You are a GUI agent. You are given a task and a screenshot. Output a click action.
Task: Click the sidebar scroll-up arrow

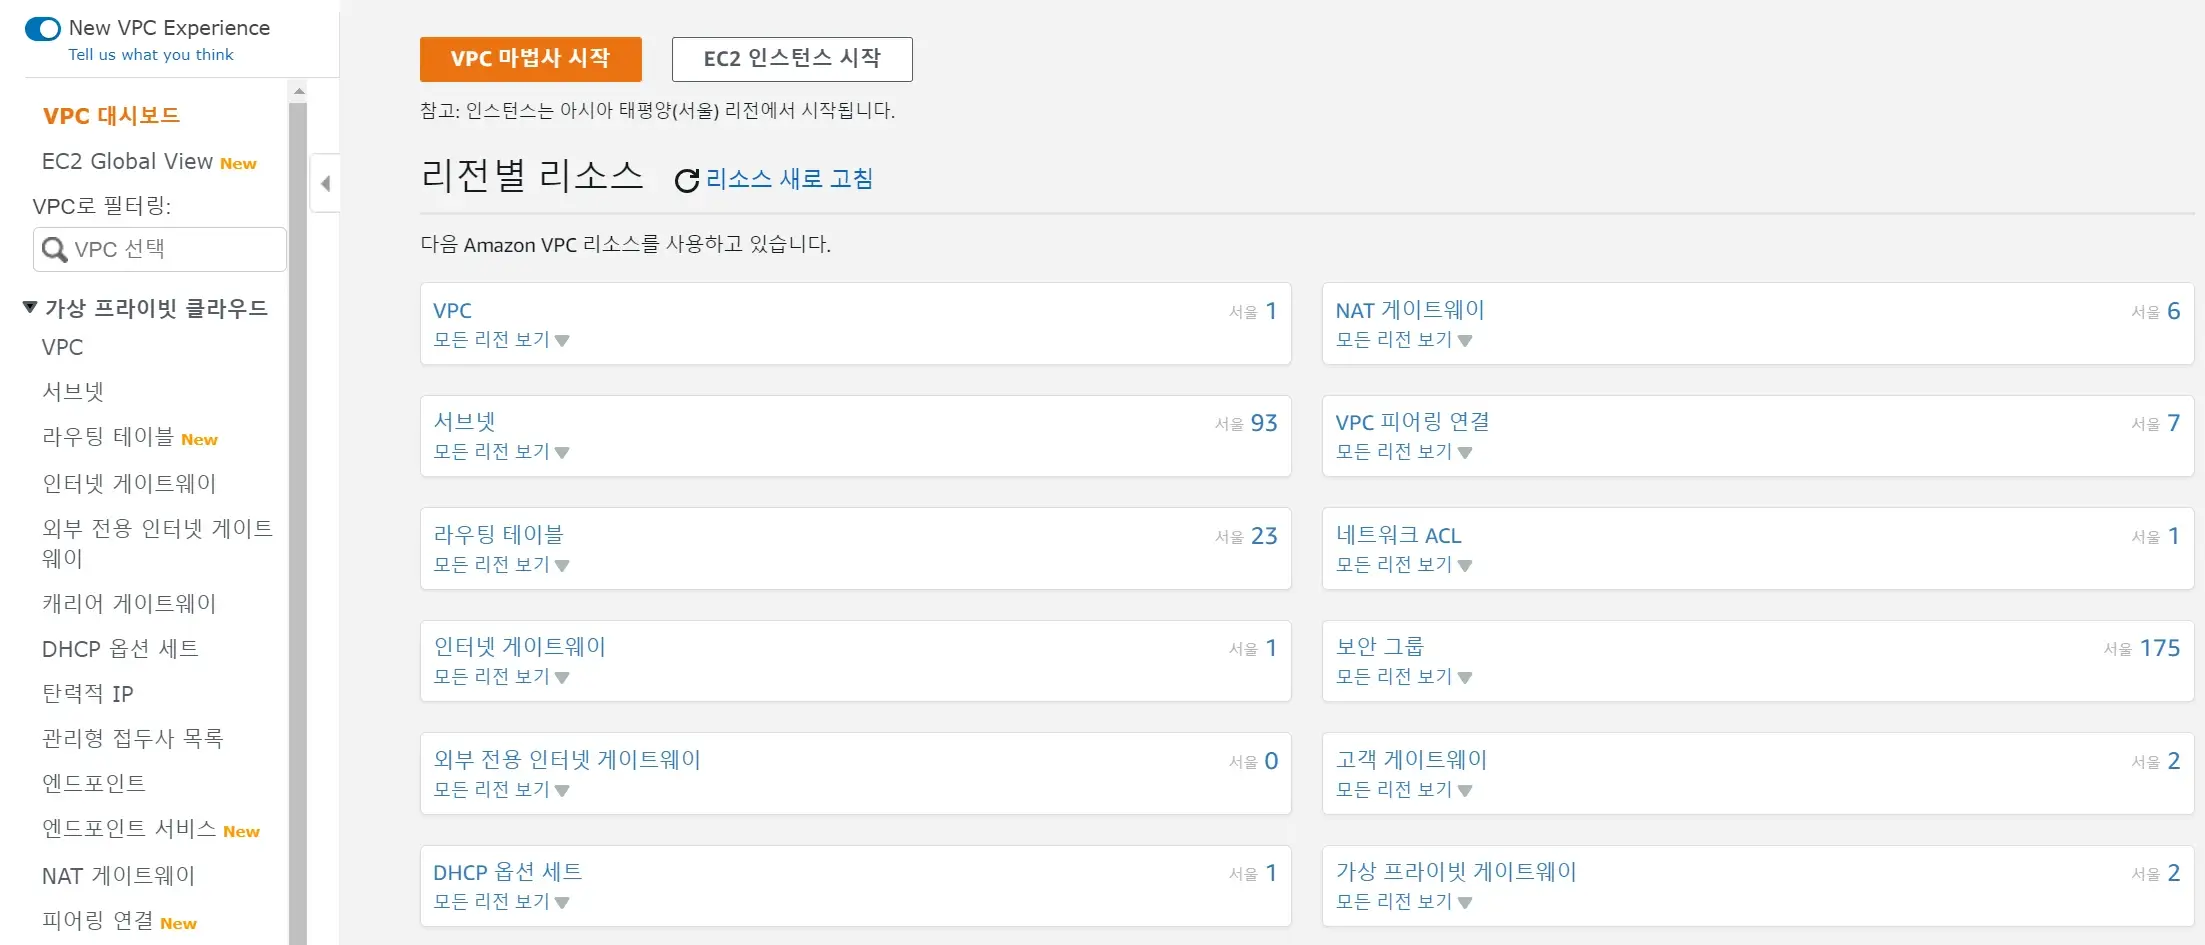pyautogui.click(x=298, y=92)
